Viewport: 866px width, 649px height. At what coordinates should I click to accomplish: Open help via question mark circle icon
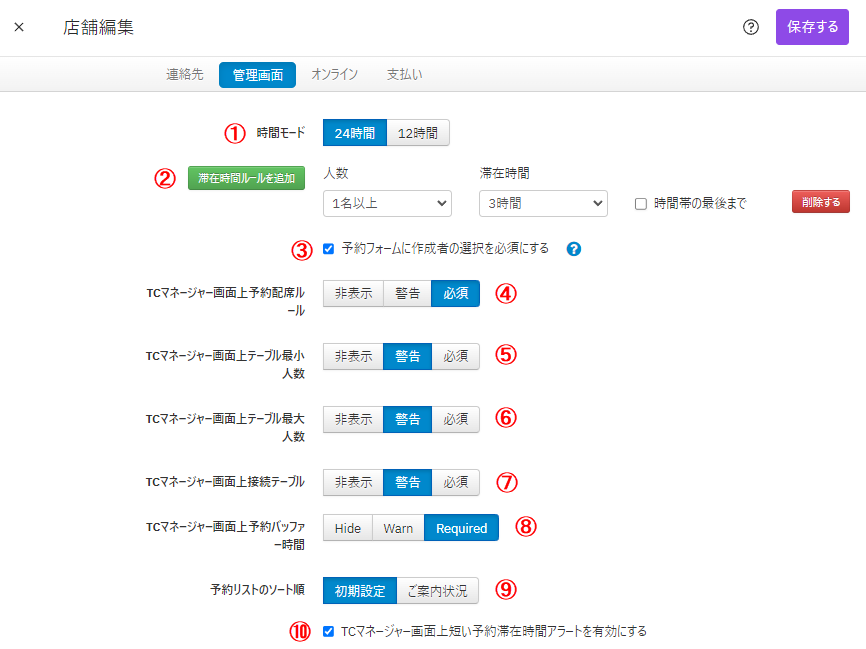point(751,27)
